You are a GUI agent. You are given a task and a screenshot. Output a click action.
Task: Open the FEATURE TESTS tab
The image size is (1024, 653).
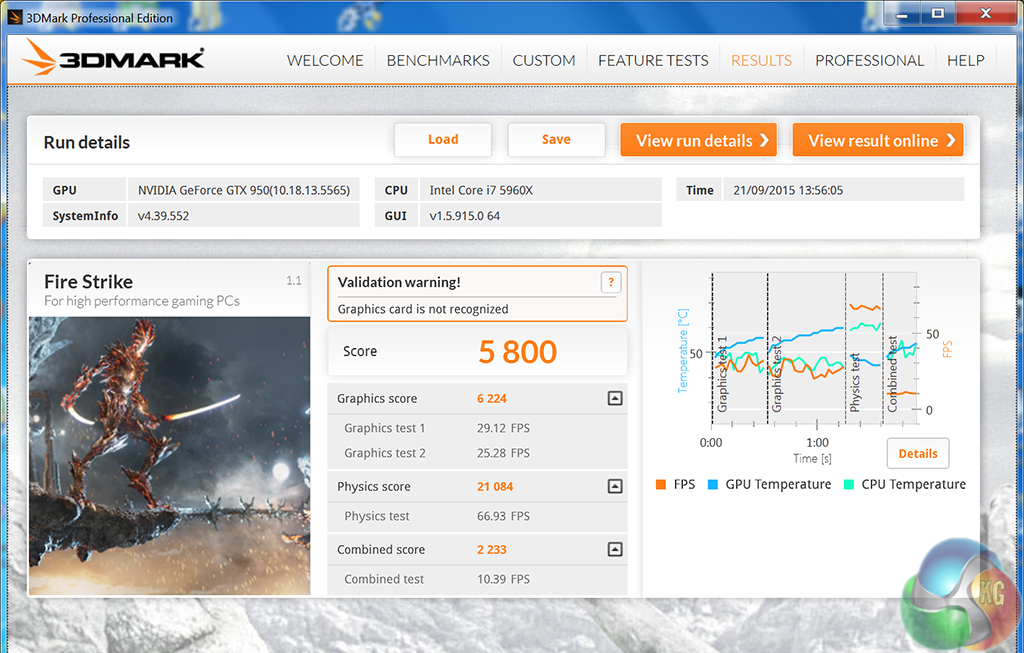[x=653, y=61]
